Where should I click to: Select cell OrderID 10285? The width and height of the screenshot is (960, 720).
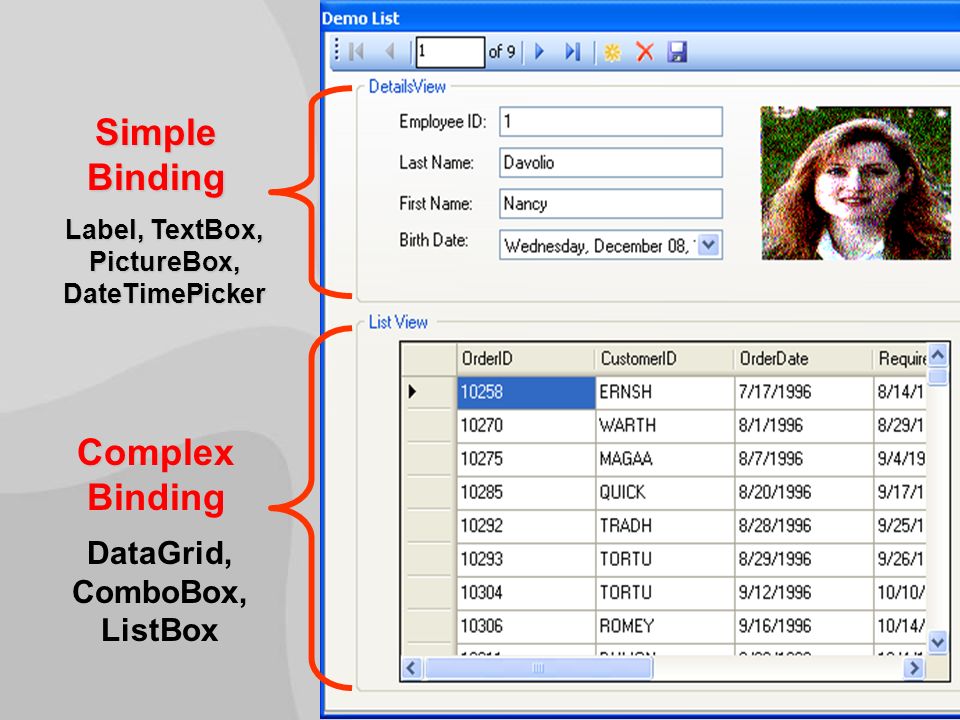[526, 492]
